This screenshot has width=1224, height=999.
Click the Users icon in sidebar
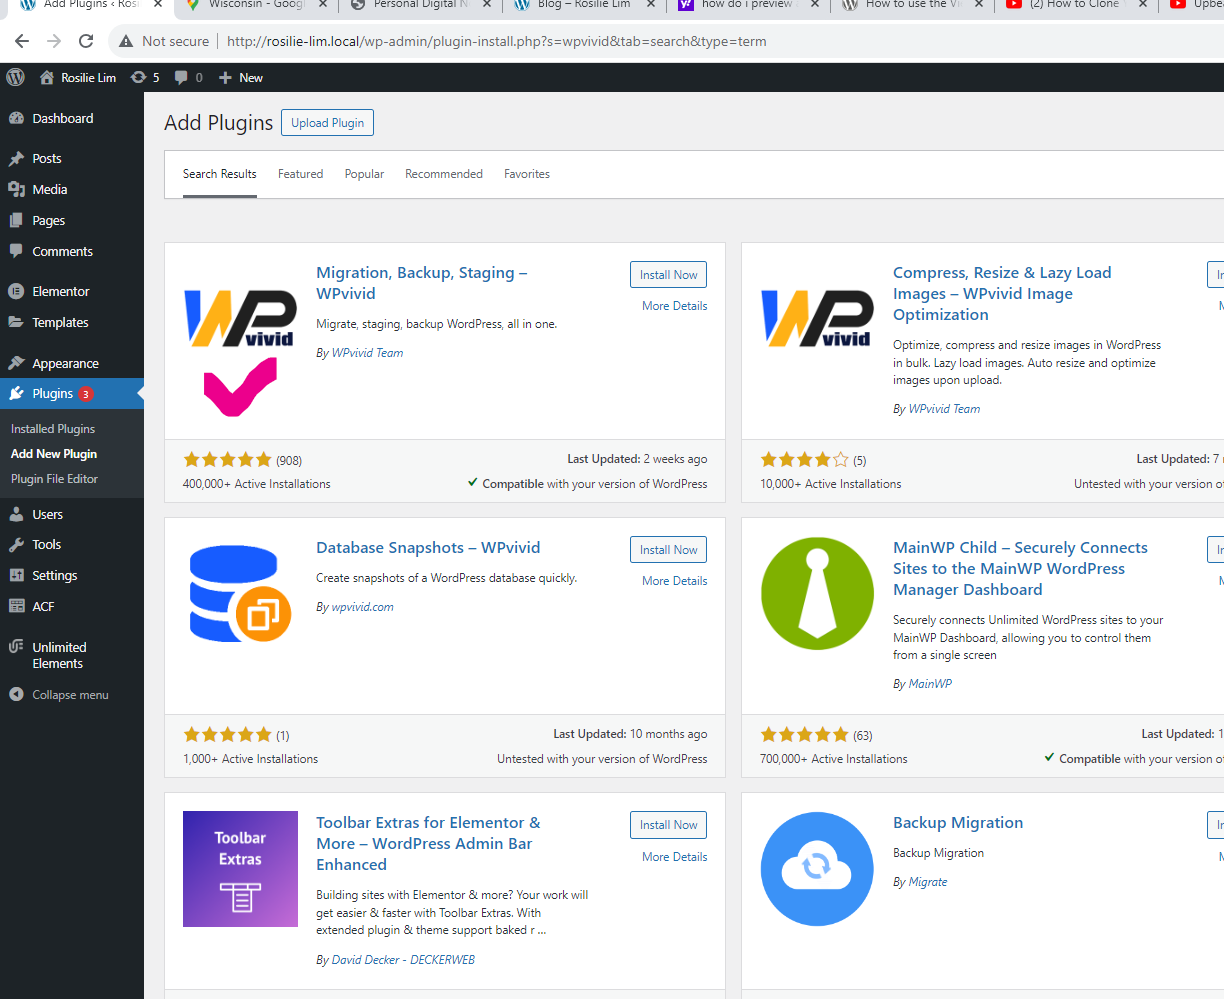16,514
